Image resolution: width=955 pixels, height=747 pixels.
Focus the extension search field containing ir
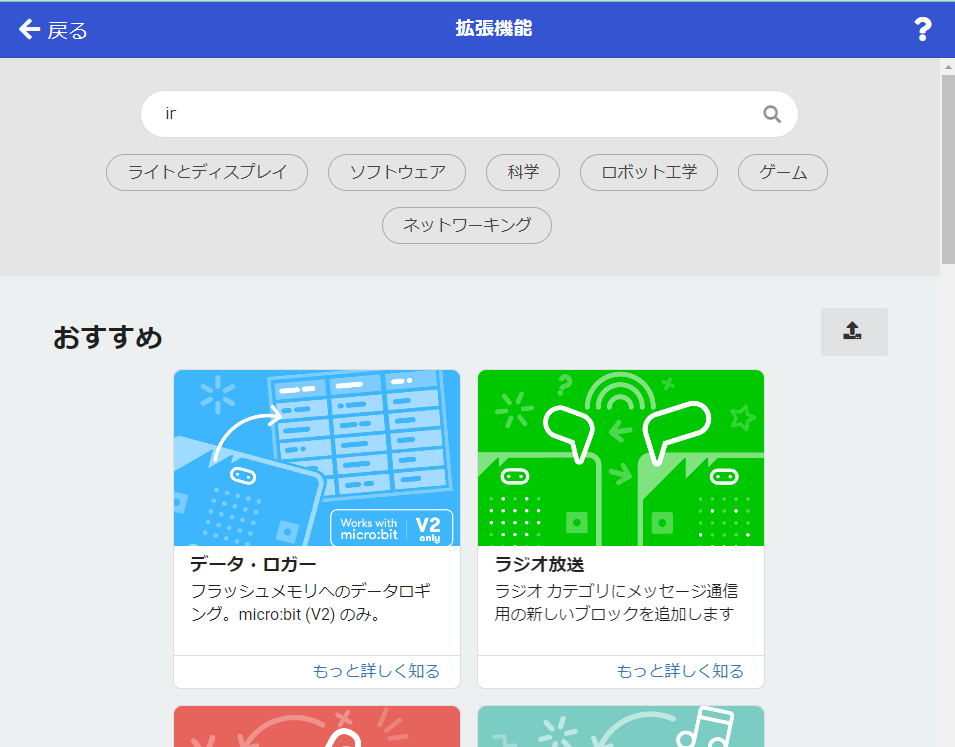click(x=469, y=114)
